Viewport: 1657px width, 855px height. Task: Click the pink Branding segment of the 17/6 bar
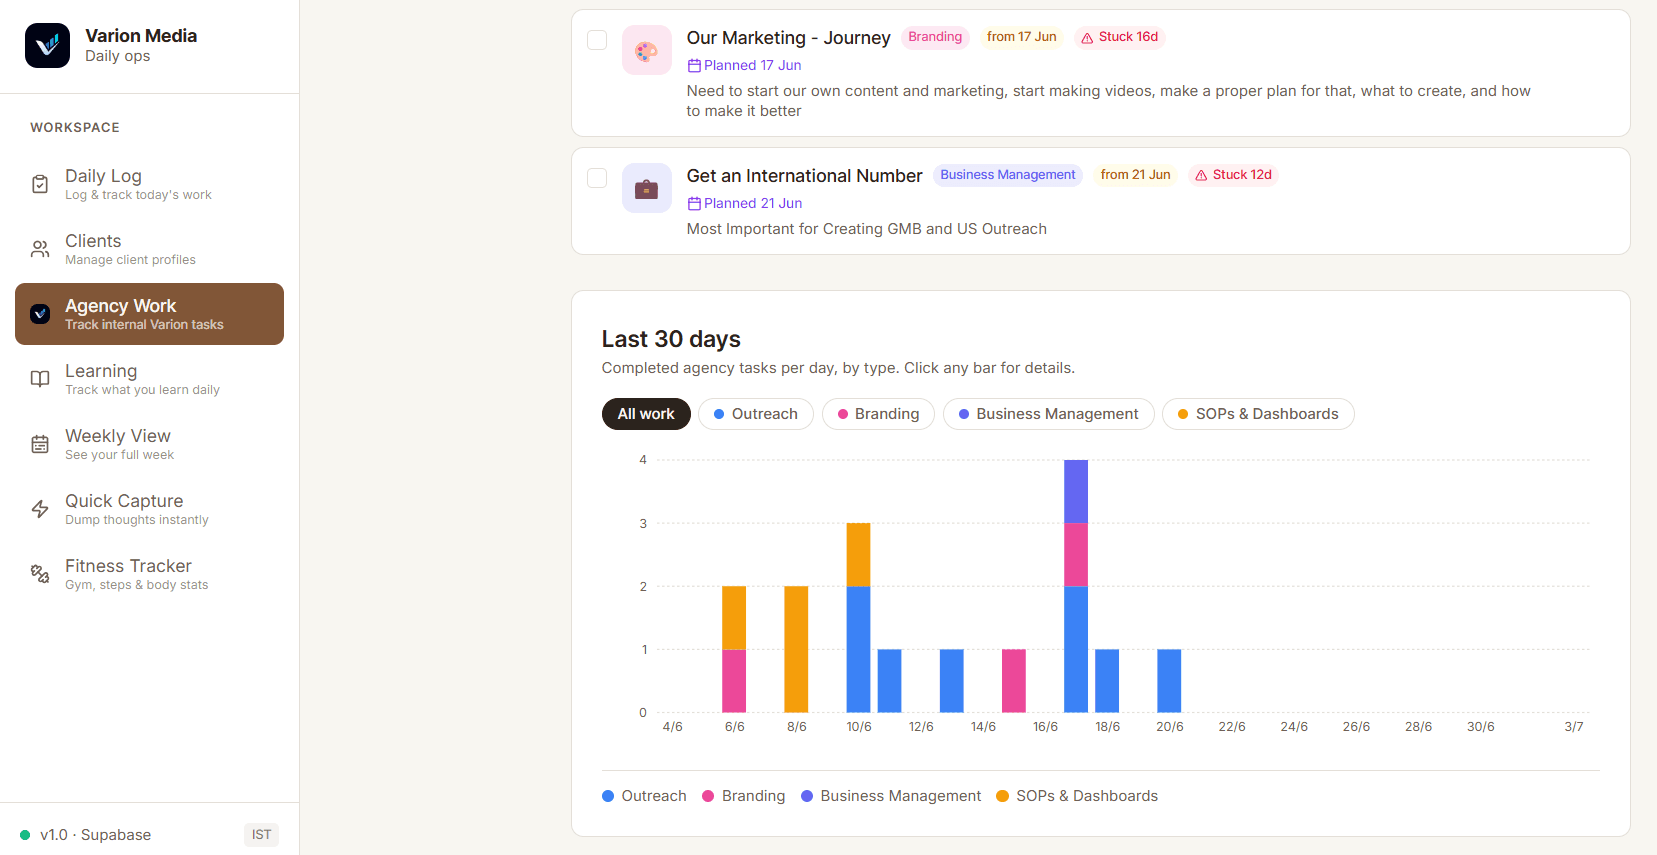(1076, 555)
